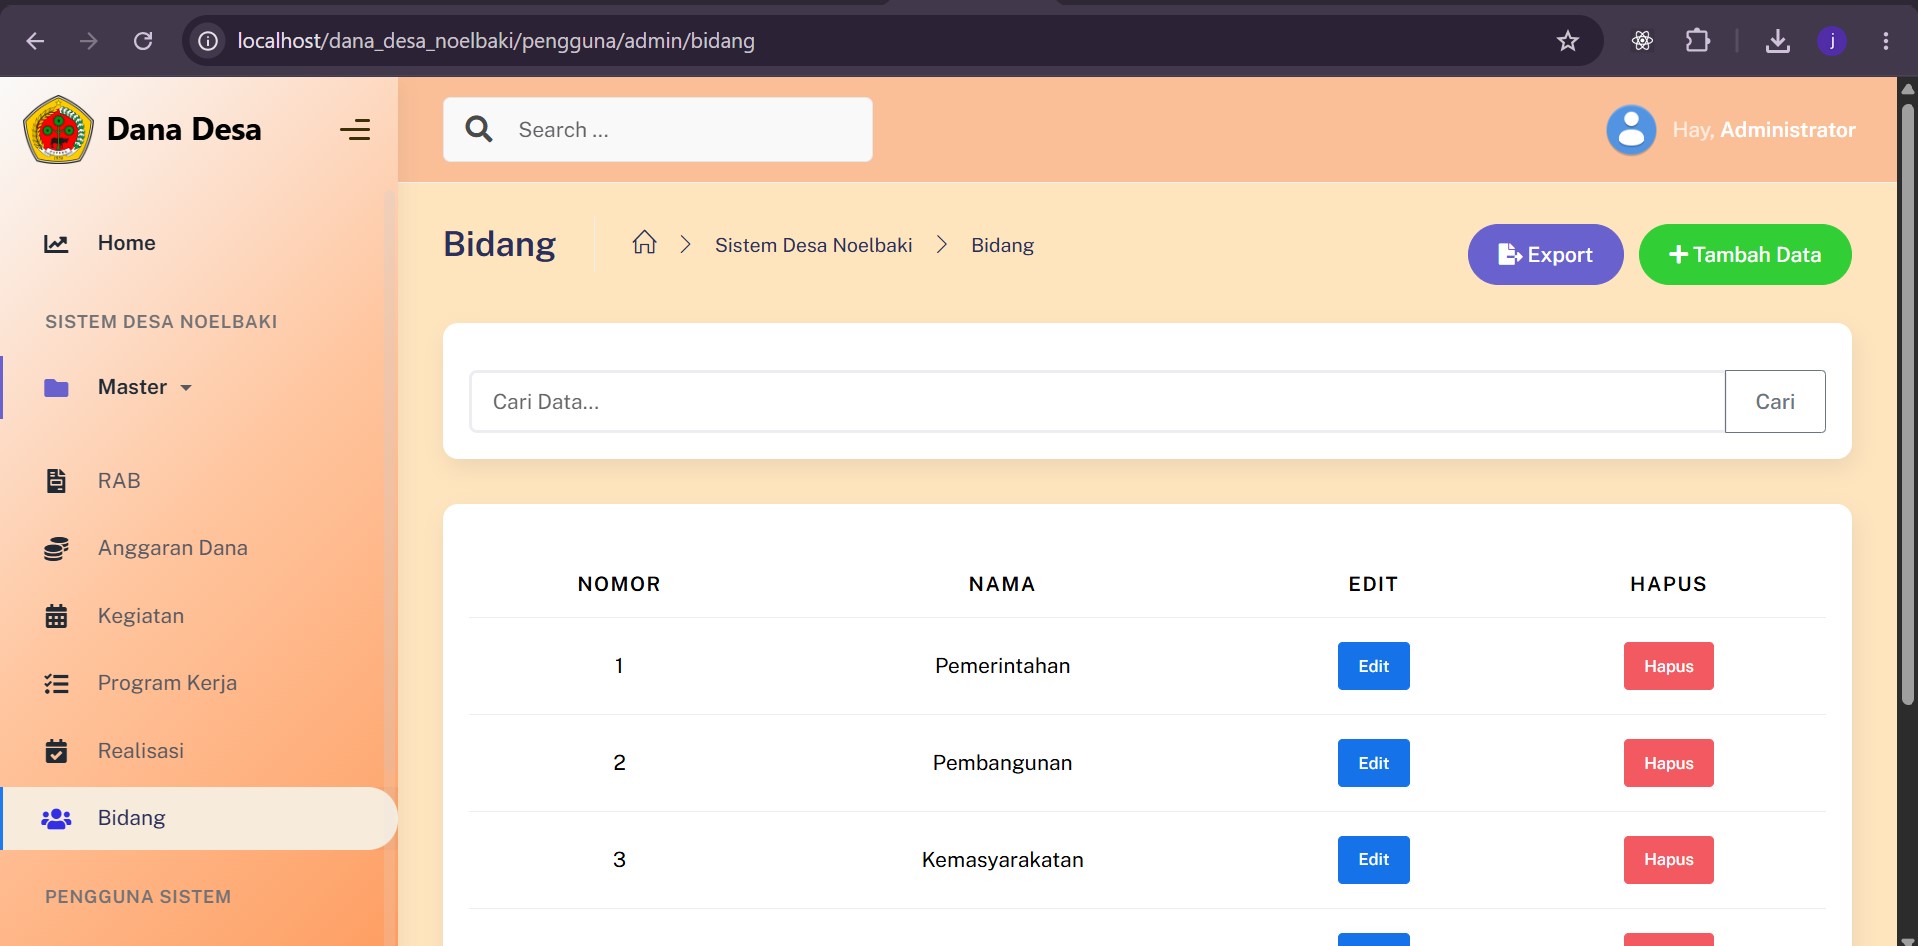The height and width of the screenshot is (946, 1918).
Task: Click the Master folder icon
Action: tap(56, 387)
